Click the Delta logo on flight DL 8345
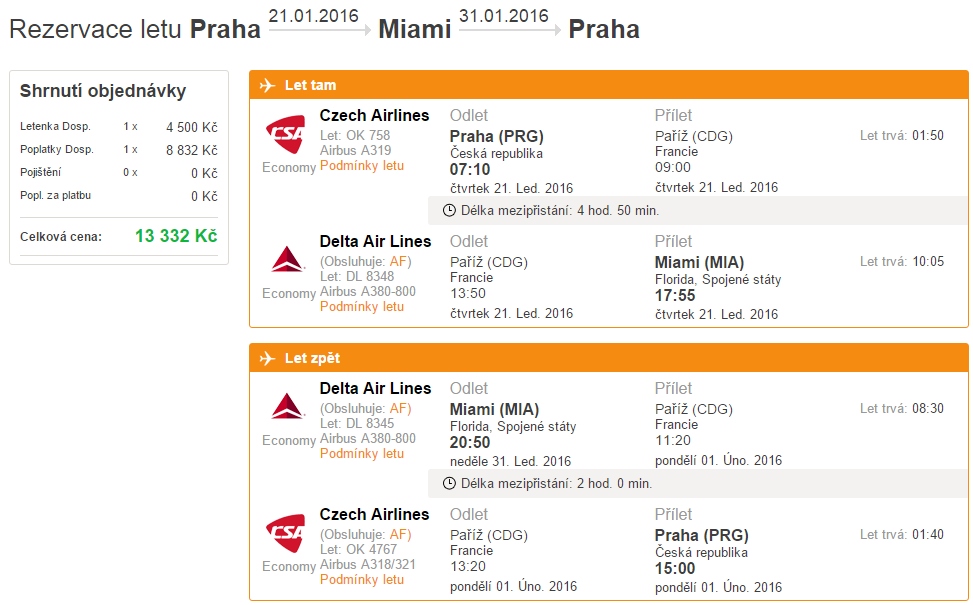The height and width of the screenshot is (605, 973). pyautogui.click(x=287, y=406)
